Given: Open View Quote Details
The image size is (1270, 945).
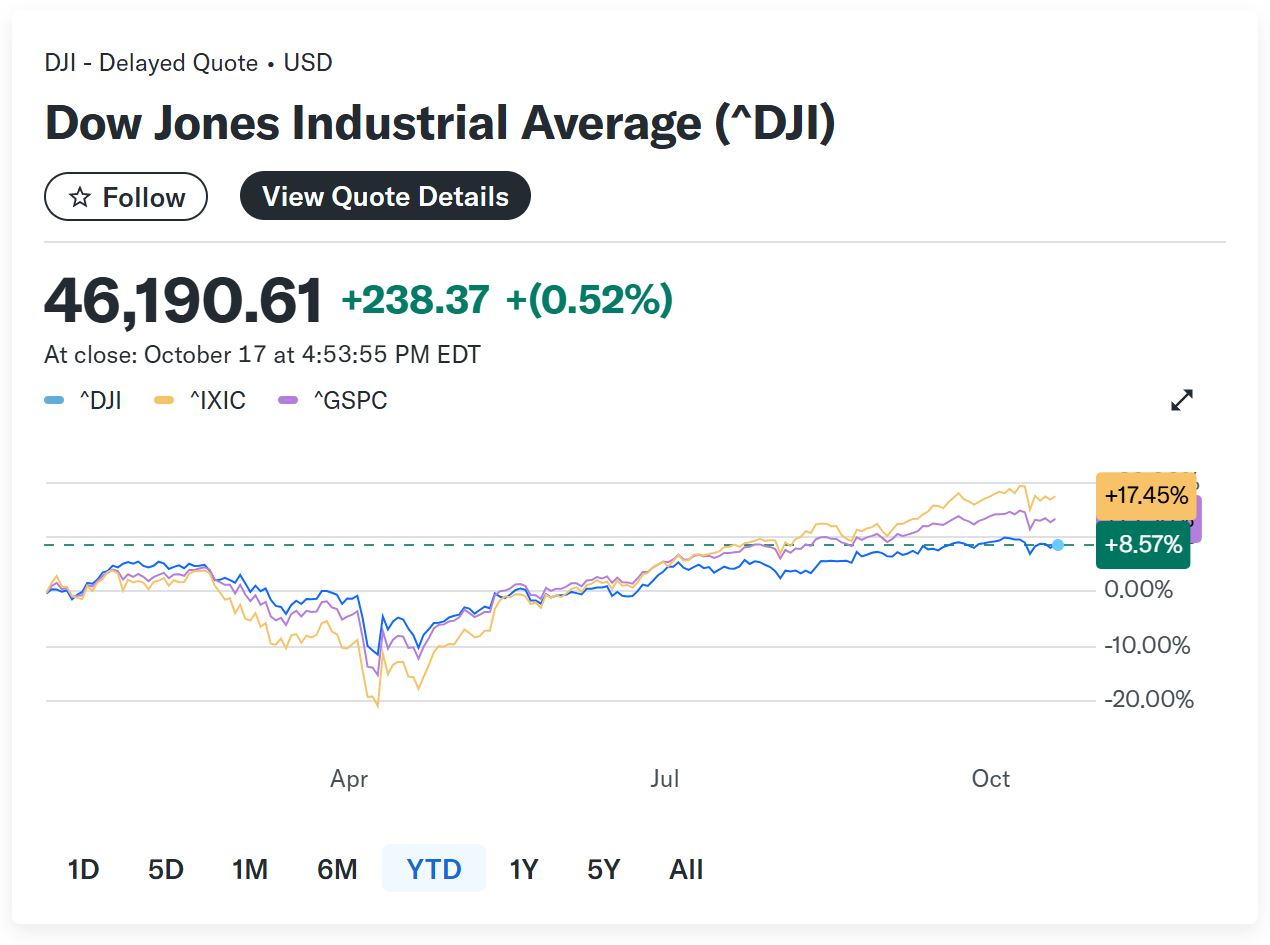Looking at the screenshot, I should coord(385,197).
